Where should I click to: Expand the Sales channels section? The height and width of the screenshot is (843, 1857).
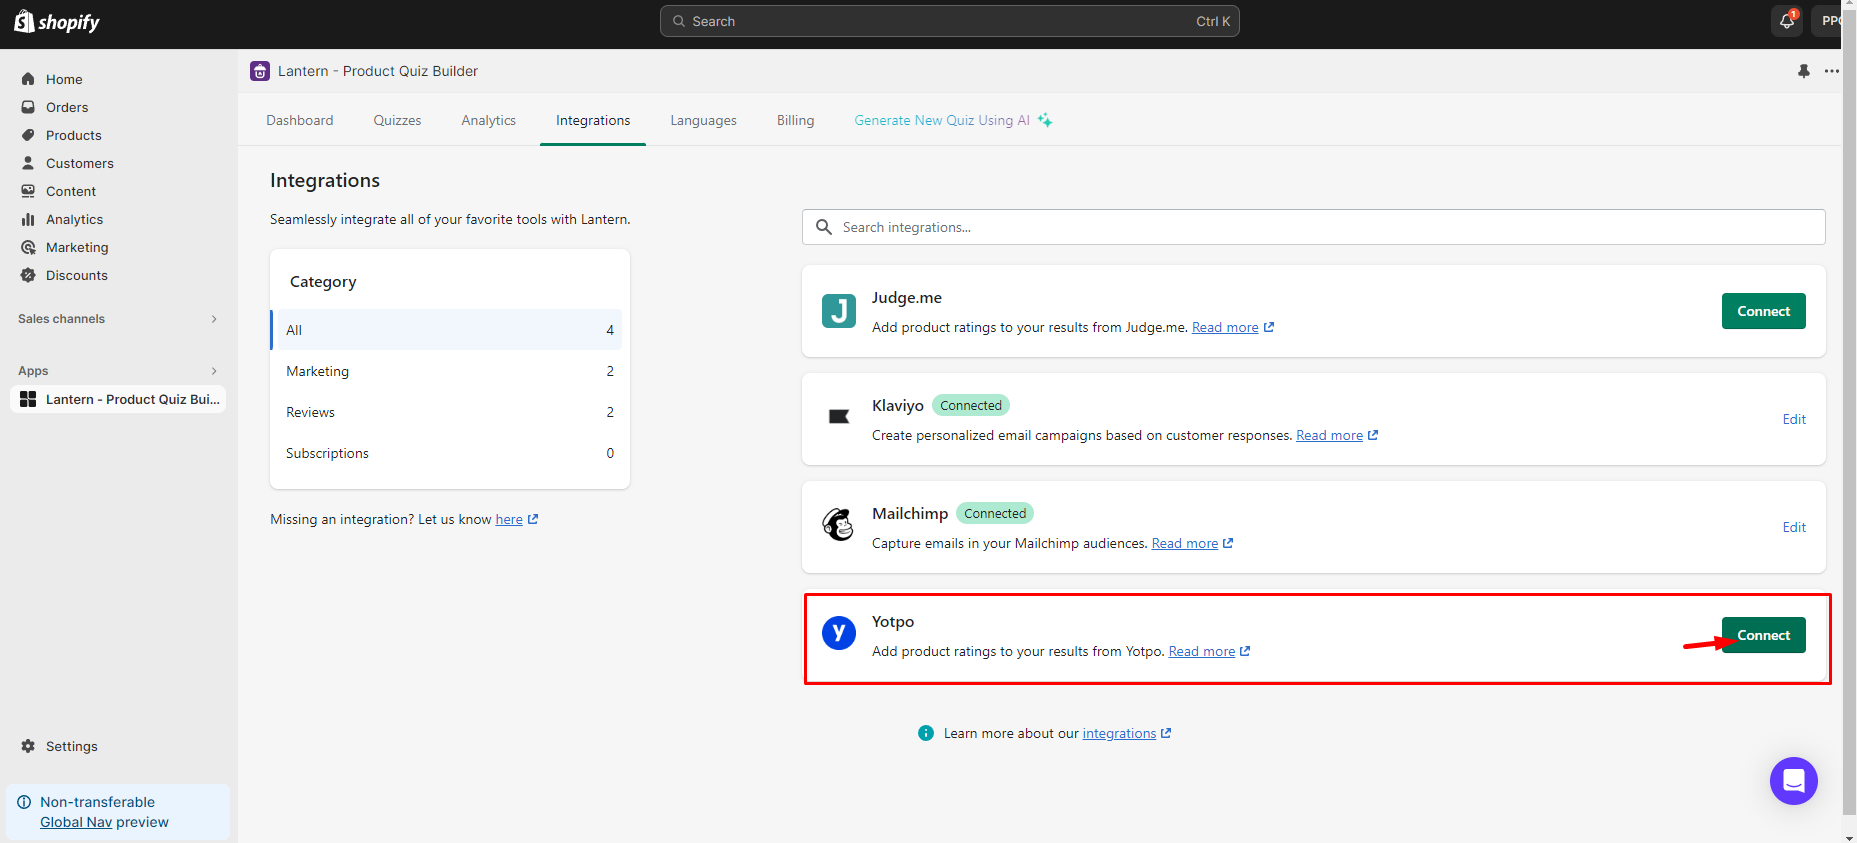coord(214,319)
